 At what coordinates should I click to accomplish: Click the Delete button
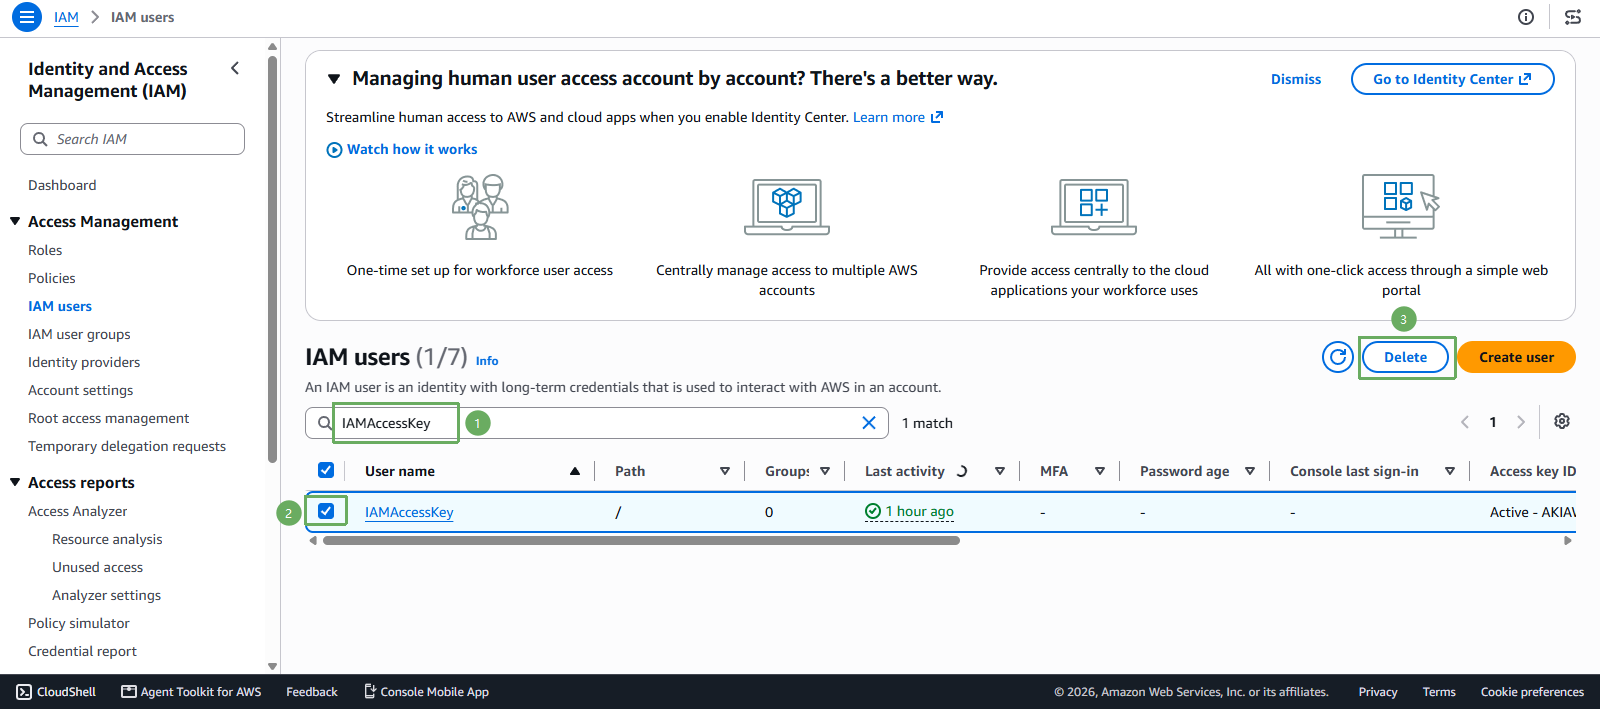click(1405, 357)
